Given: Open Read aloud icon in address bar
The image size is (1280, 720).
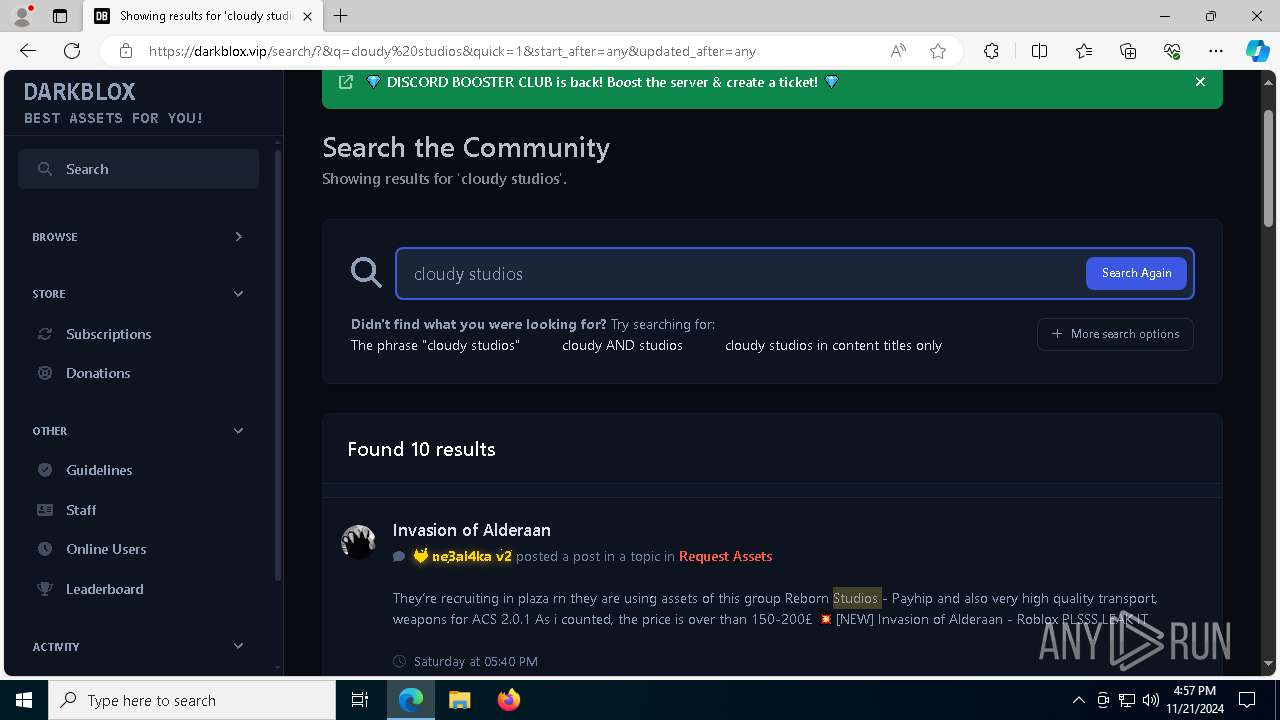Looking at the screenshot, I should click(898, 51).
